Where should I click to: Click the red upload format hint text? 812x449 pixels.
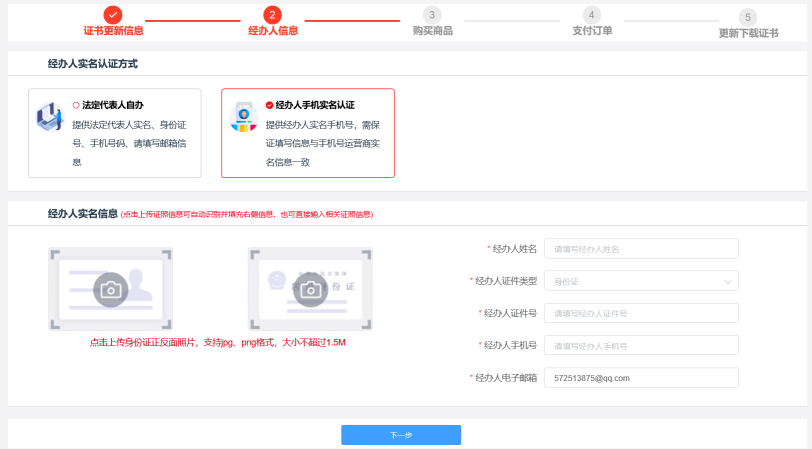(218, 342)
